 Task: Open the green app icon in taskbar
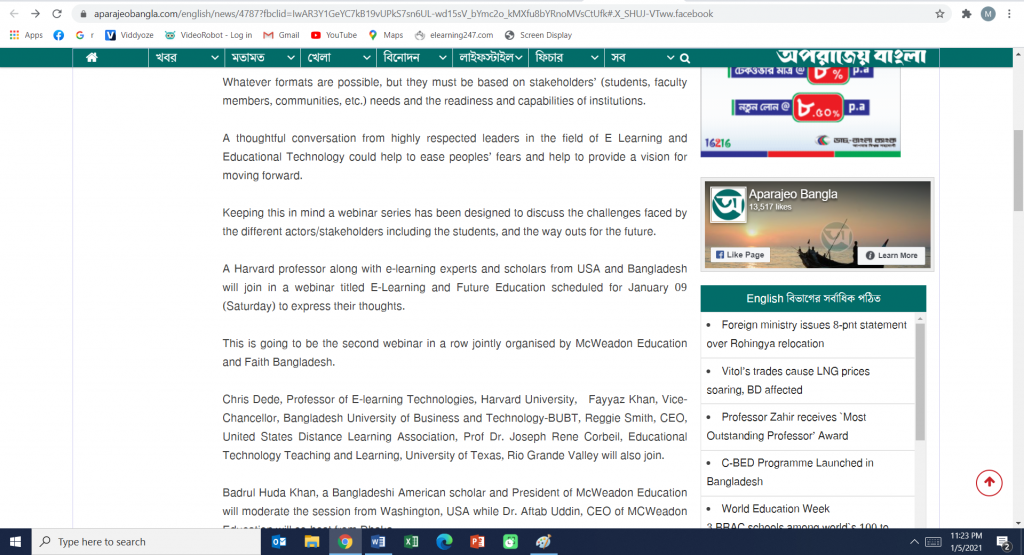510,542
